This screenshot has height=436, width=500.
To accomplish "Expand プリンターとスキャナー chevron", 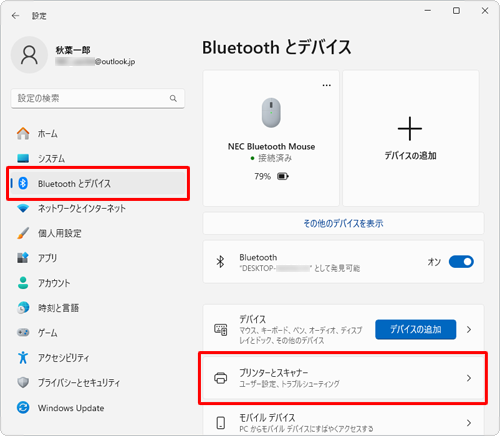I will (469, 378).
